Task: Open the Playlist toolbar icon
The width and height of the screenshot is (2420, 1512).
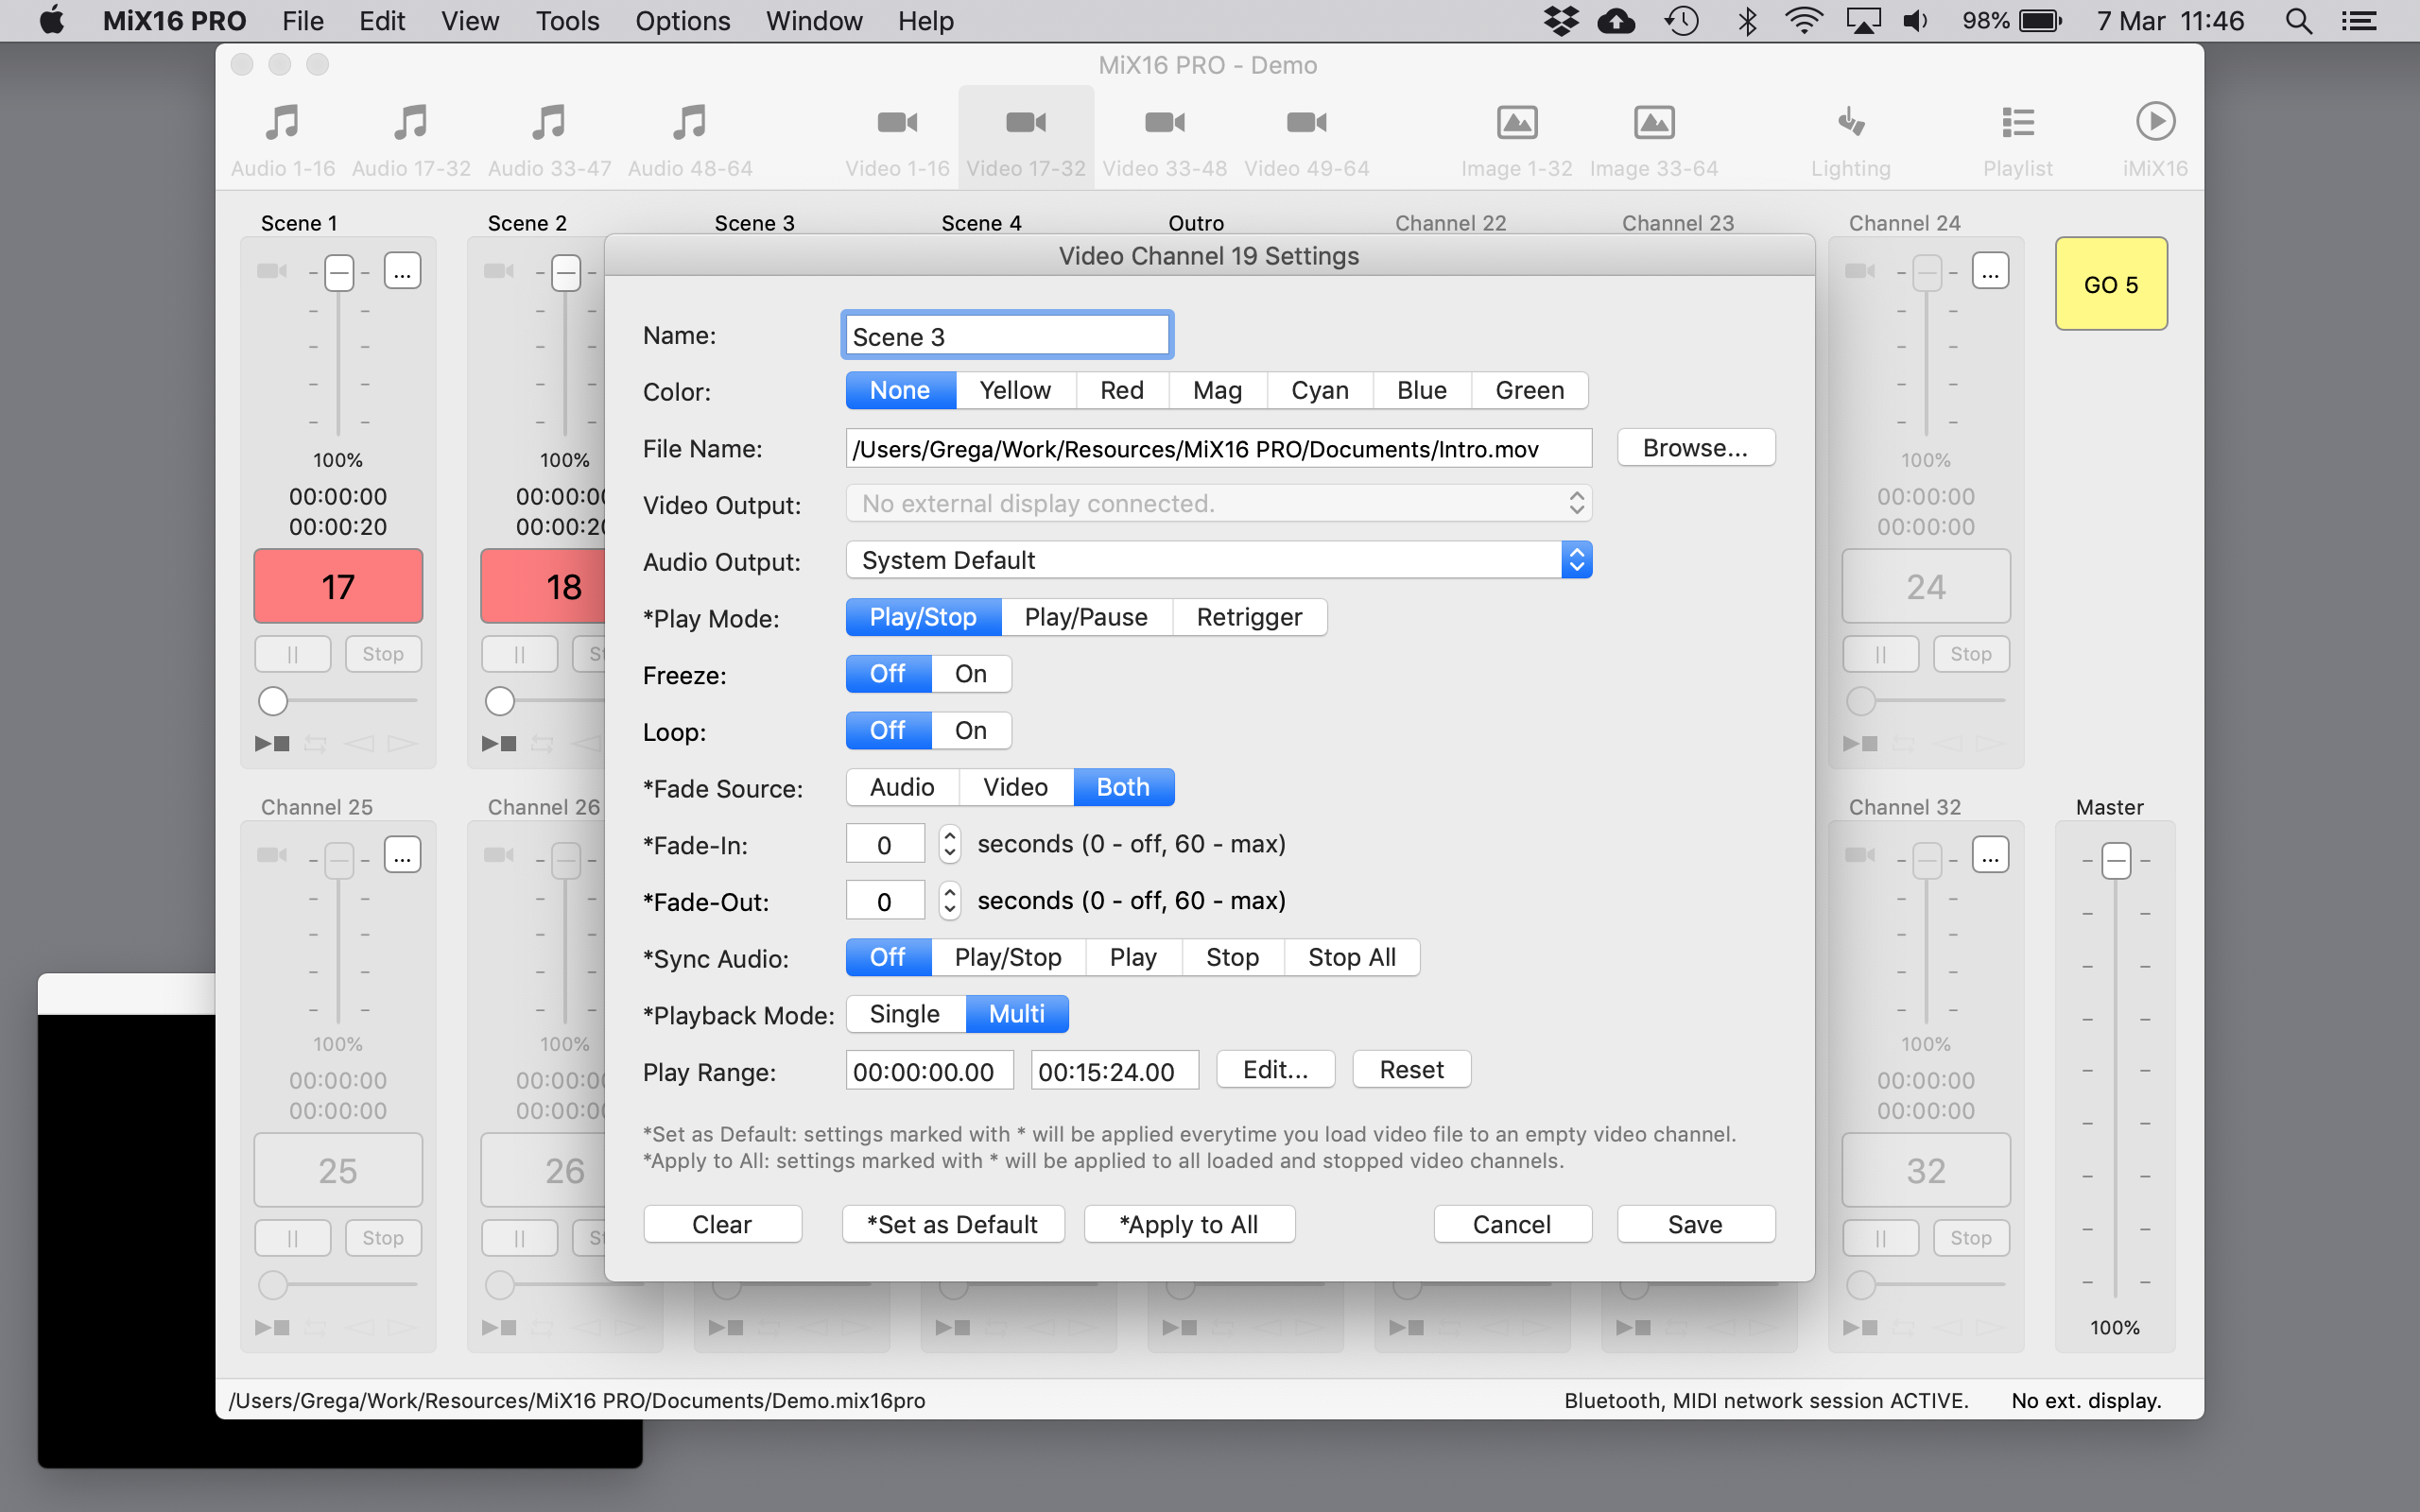Action: 2017,123
